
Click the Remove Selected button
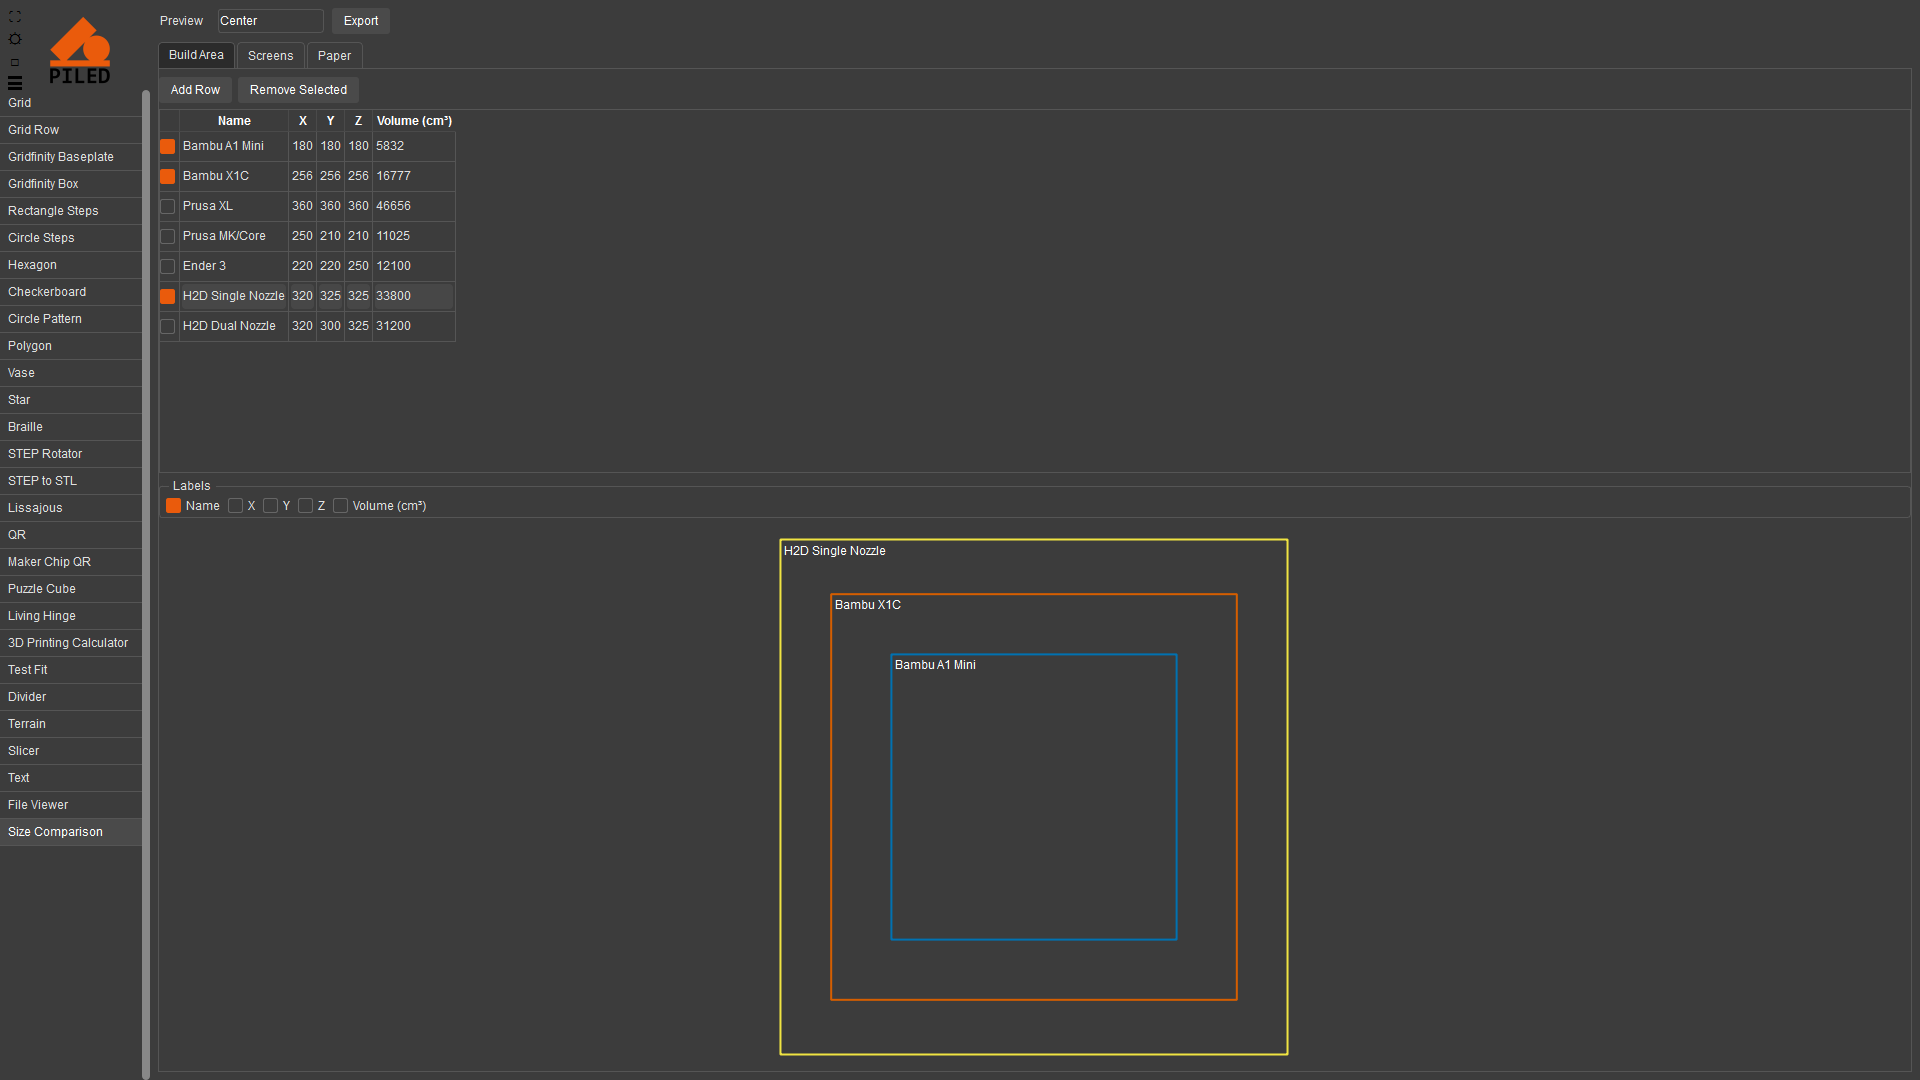tap(298, 90)
